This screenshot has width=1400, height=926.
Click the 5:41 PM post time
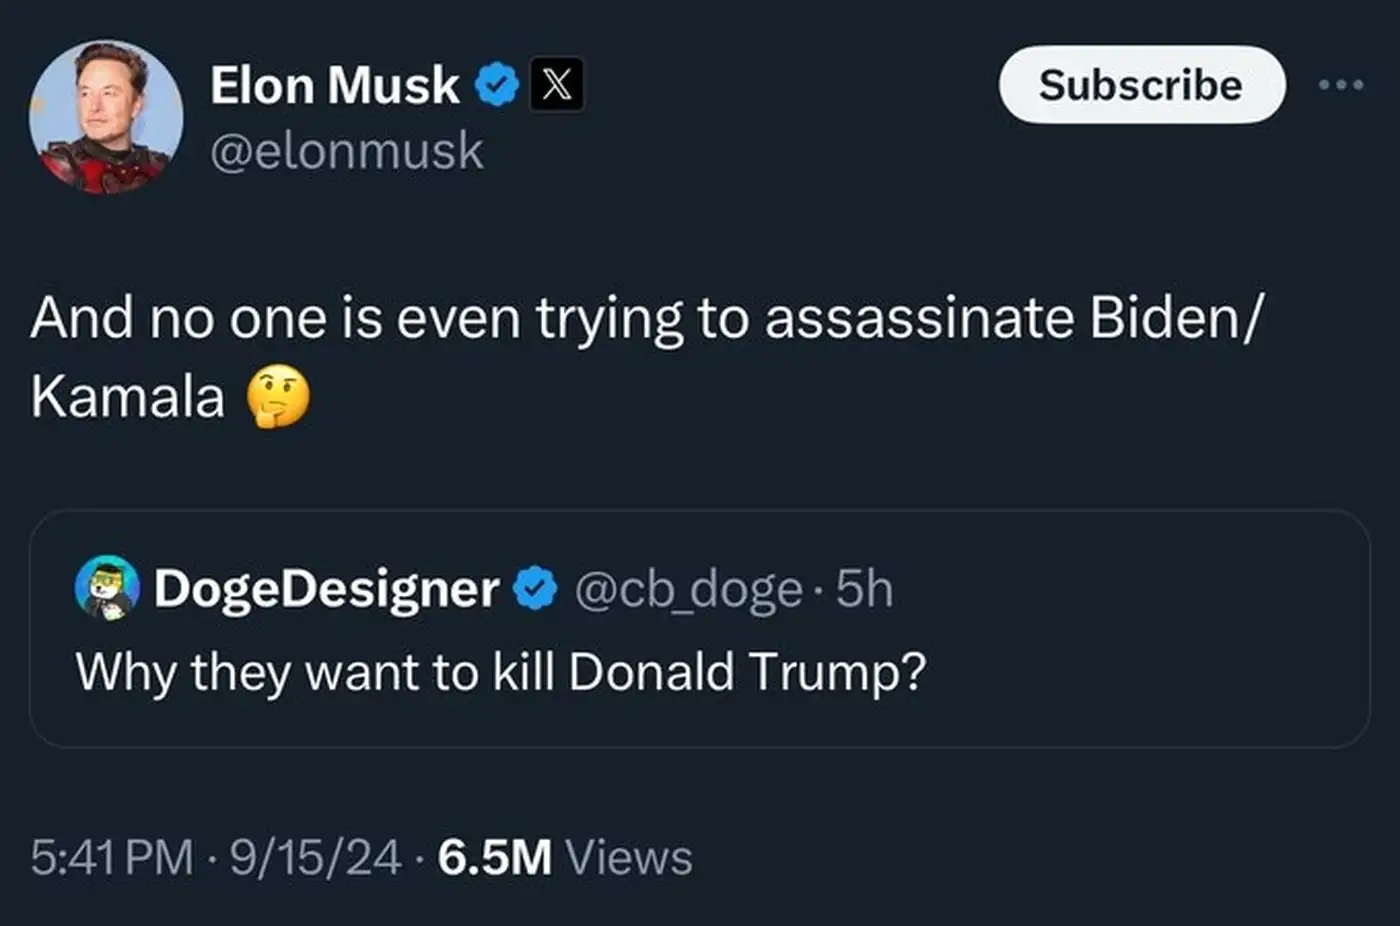point(111,858)
